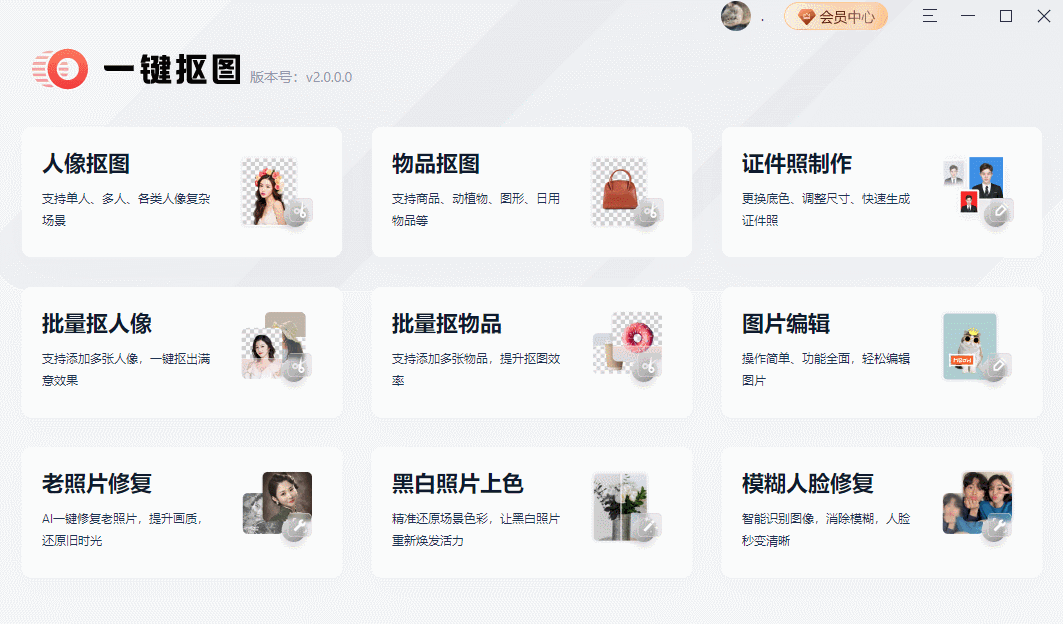Click the cat picture icon in 图片编辑
The width and height of the screenshot is (1063, 624).
[x=976, y=348]
